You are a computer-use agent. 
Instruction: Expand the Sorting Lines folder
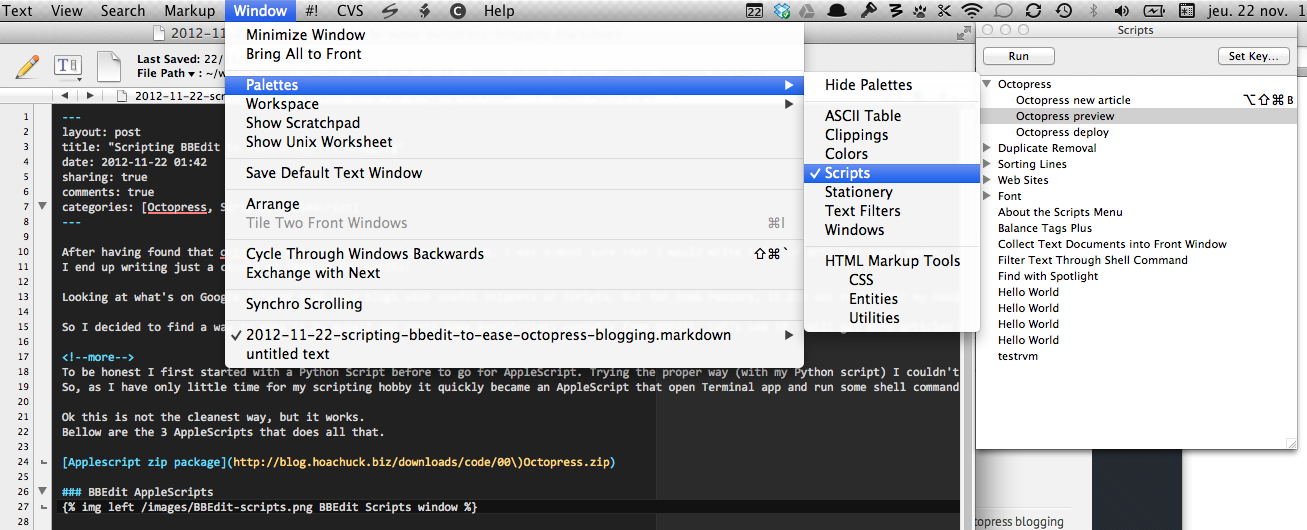pyautogui.click(x=988, y=164)
